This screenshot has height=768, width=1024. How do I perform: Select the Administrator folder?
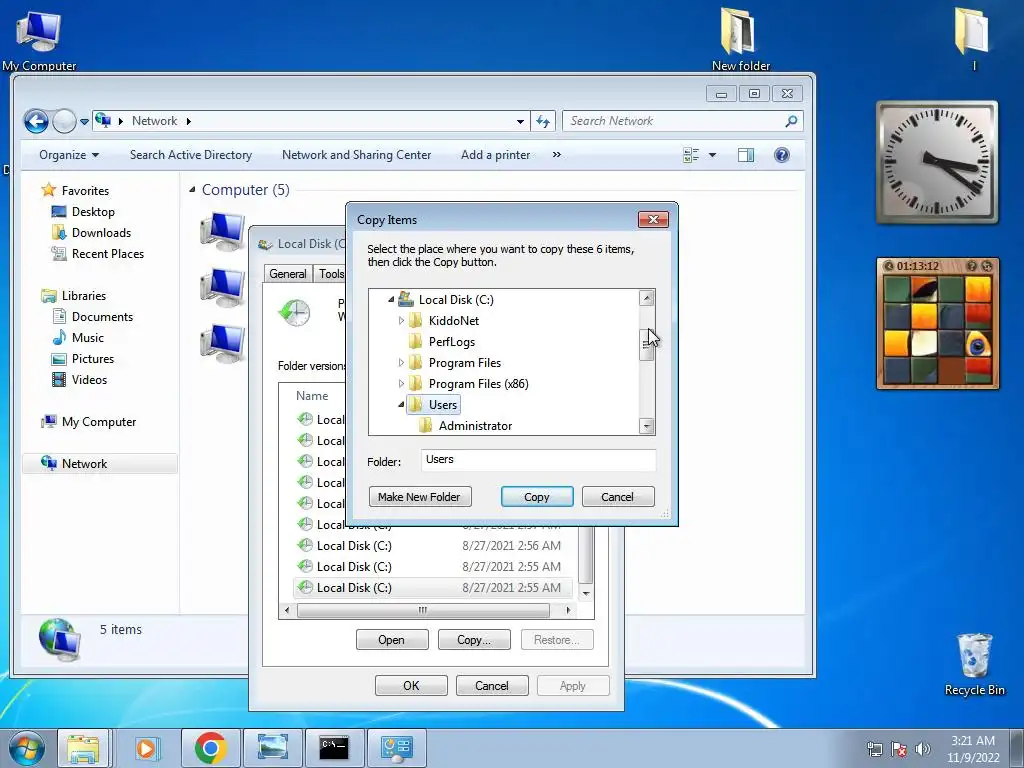tap(475, 426)
